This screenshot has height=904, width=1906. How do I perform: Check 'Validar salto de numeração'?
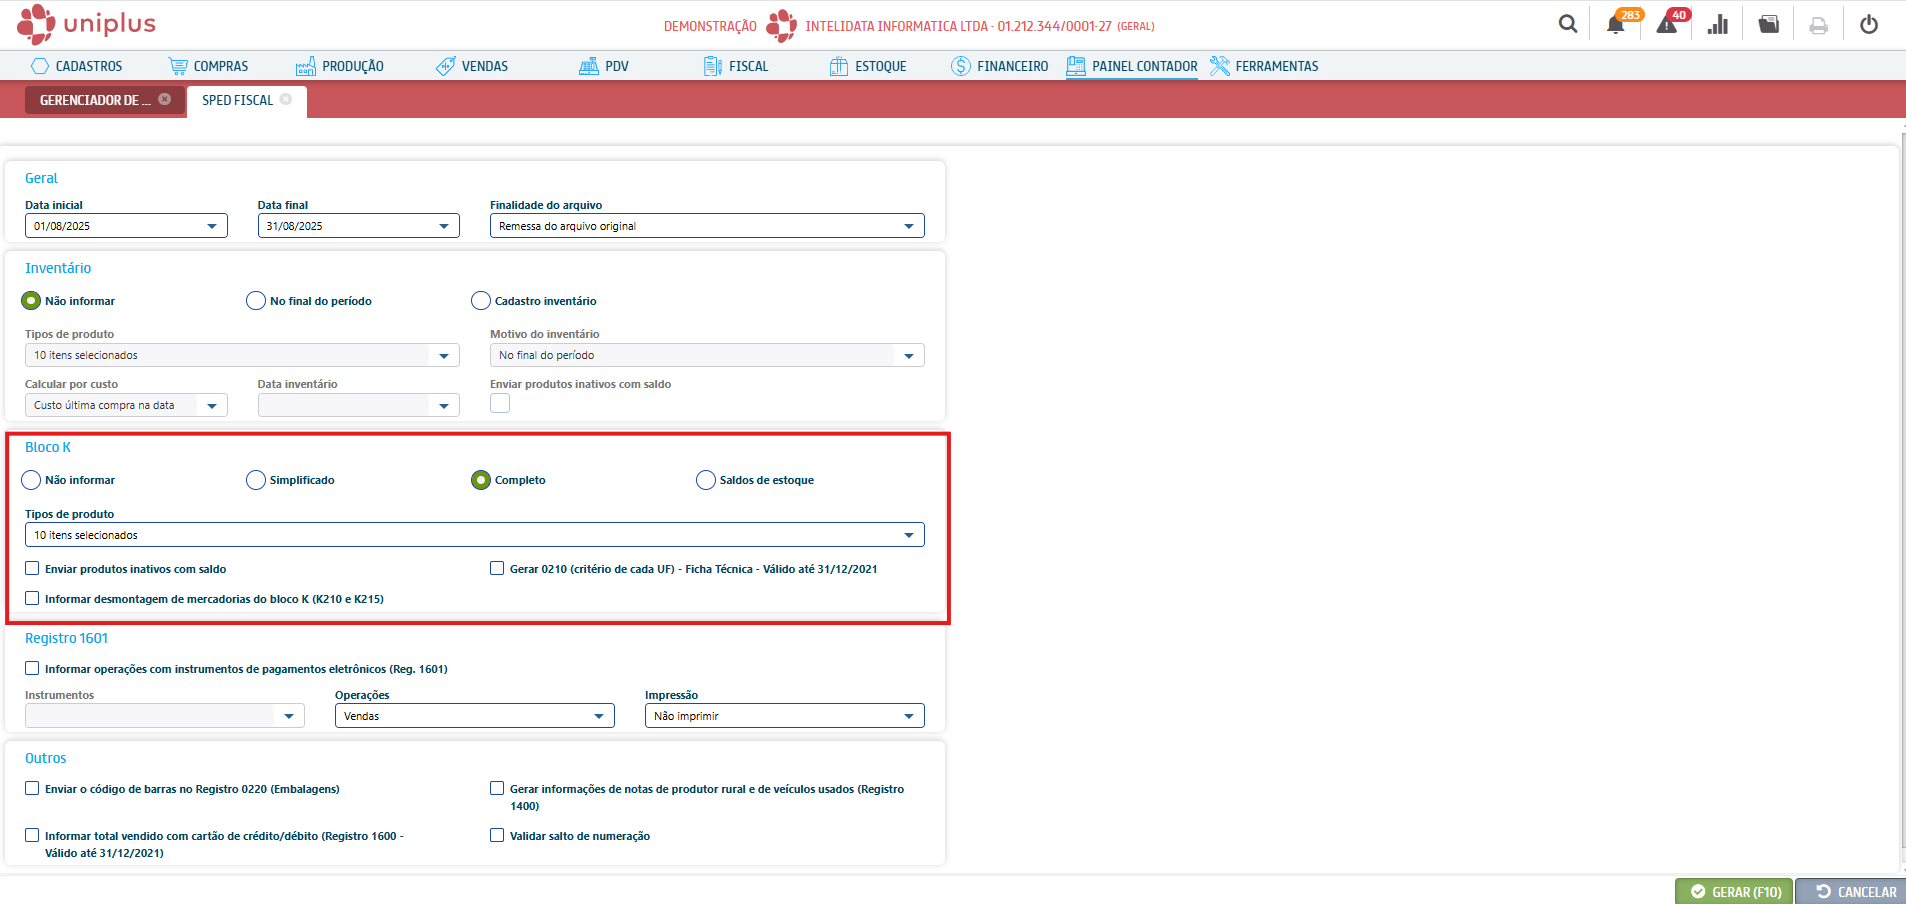497,835
